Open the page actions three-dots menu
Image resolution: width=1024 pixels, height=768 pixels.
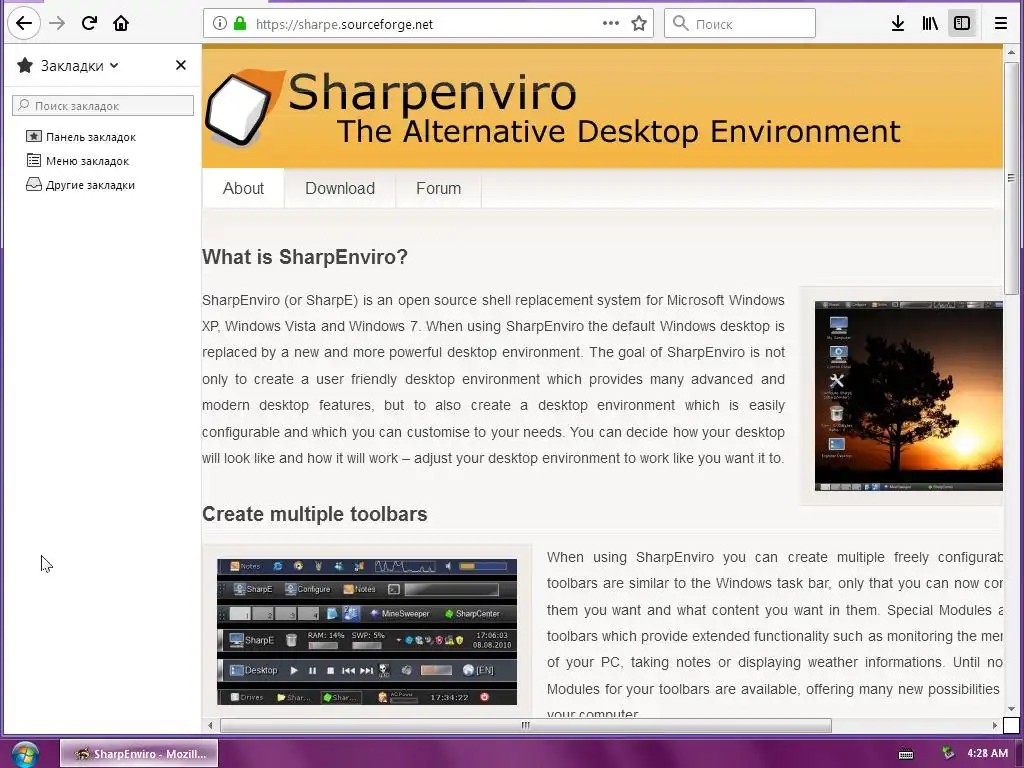(611, 24)
